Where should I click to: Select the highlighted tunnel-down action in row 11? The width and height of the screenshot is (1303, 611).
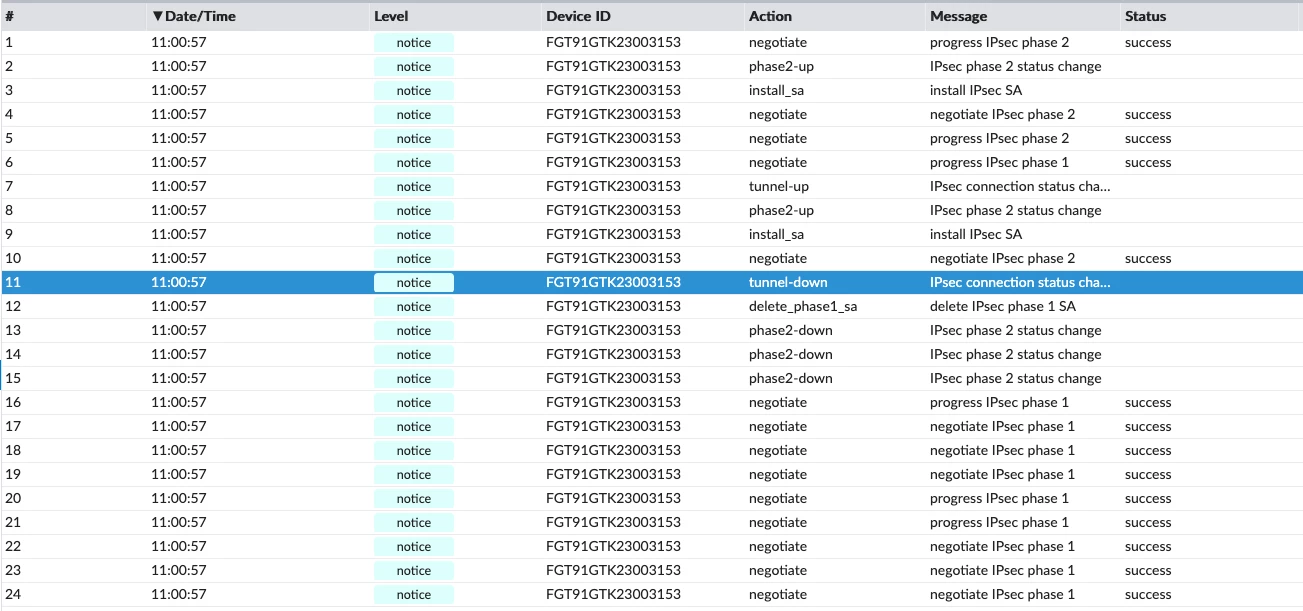pos(788,282)
